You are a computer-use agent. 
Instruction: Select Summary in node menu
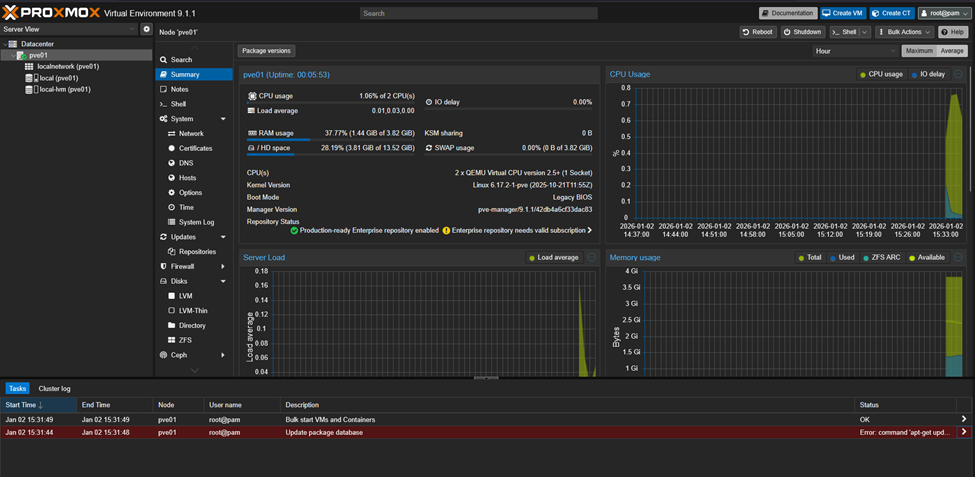194,75
